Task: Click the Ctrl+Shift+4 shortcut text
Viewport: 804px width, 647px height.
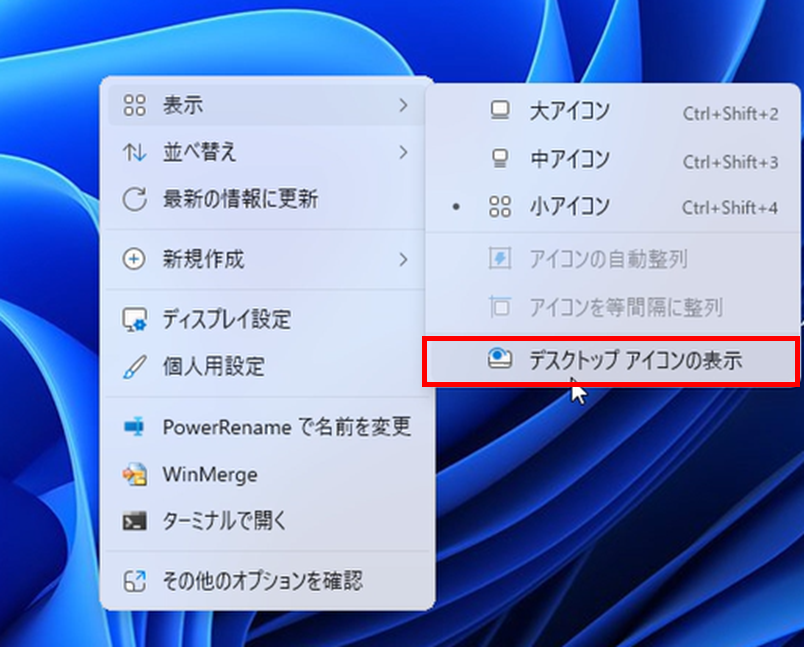Action: coord(730,208)
